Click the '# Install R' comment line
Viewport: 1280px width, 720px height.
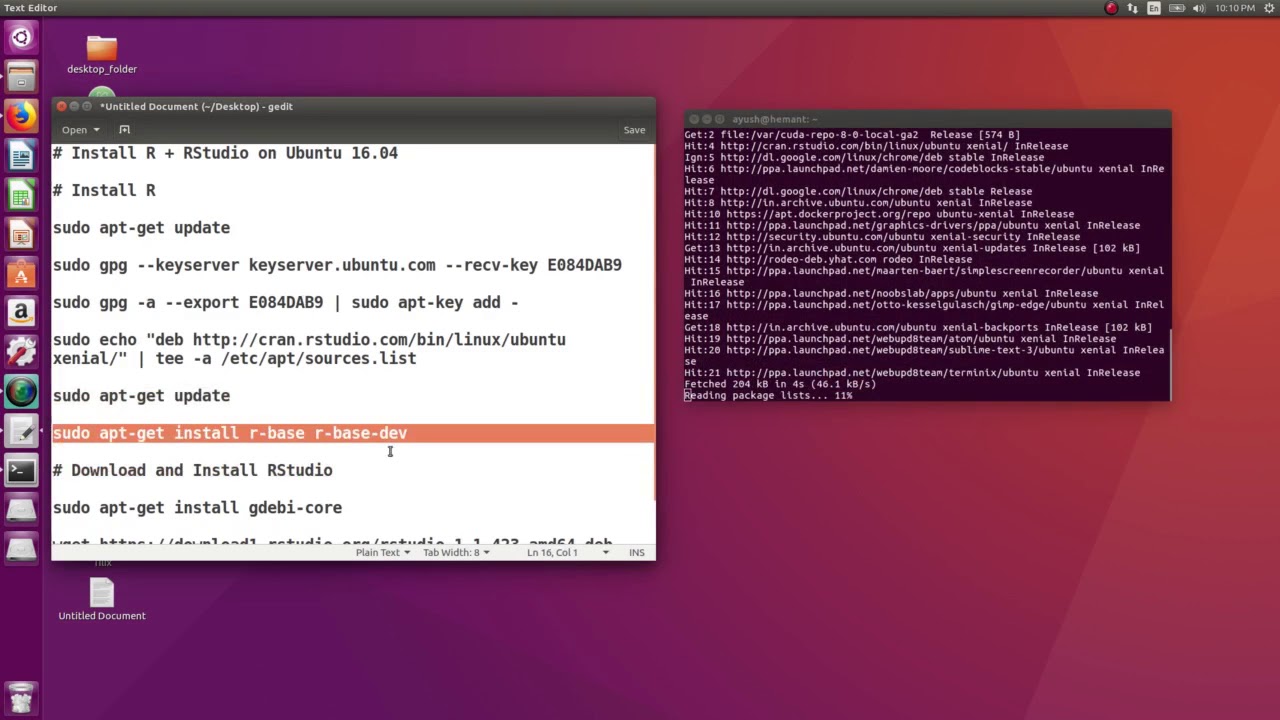point(104,190)
